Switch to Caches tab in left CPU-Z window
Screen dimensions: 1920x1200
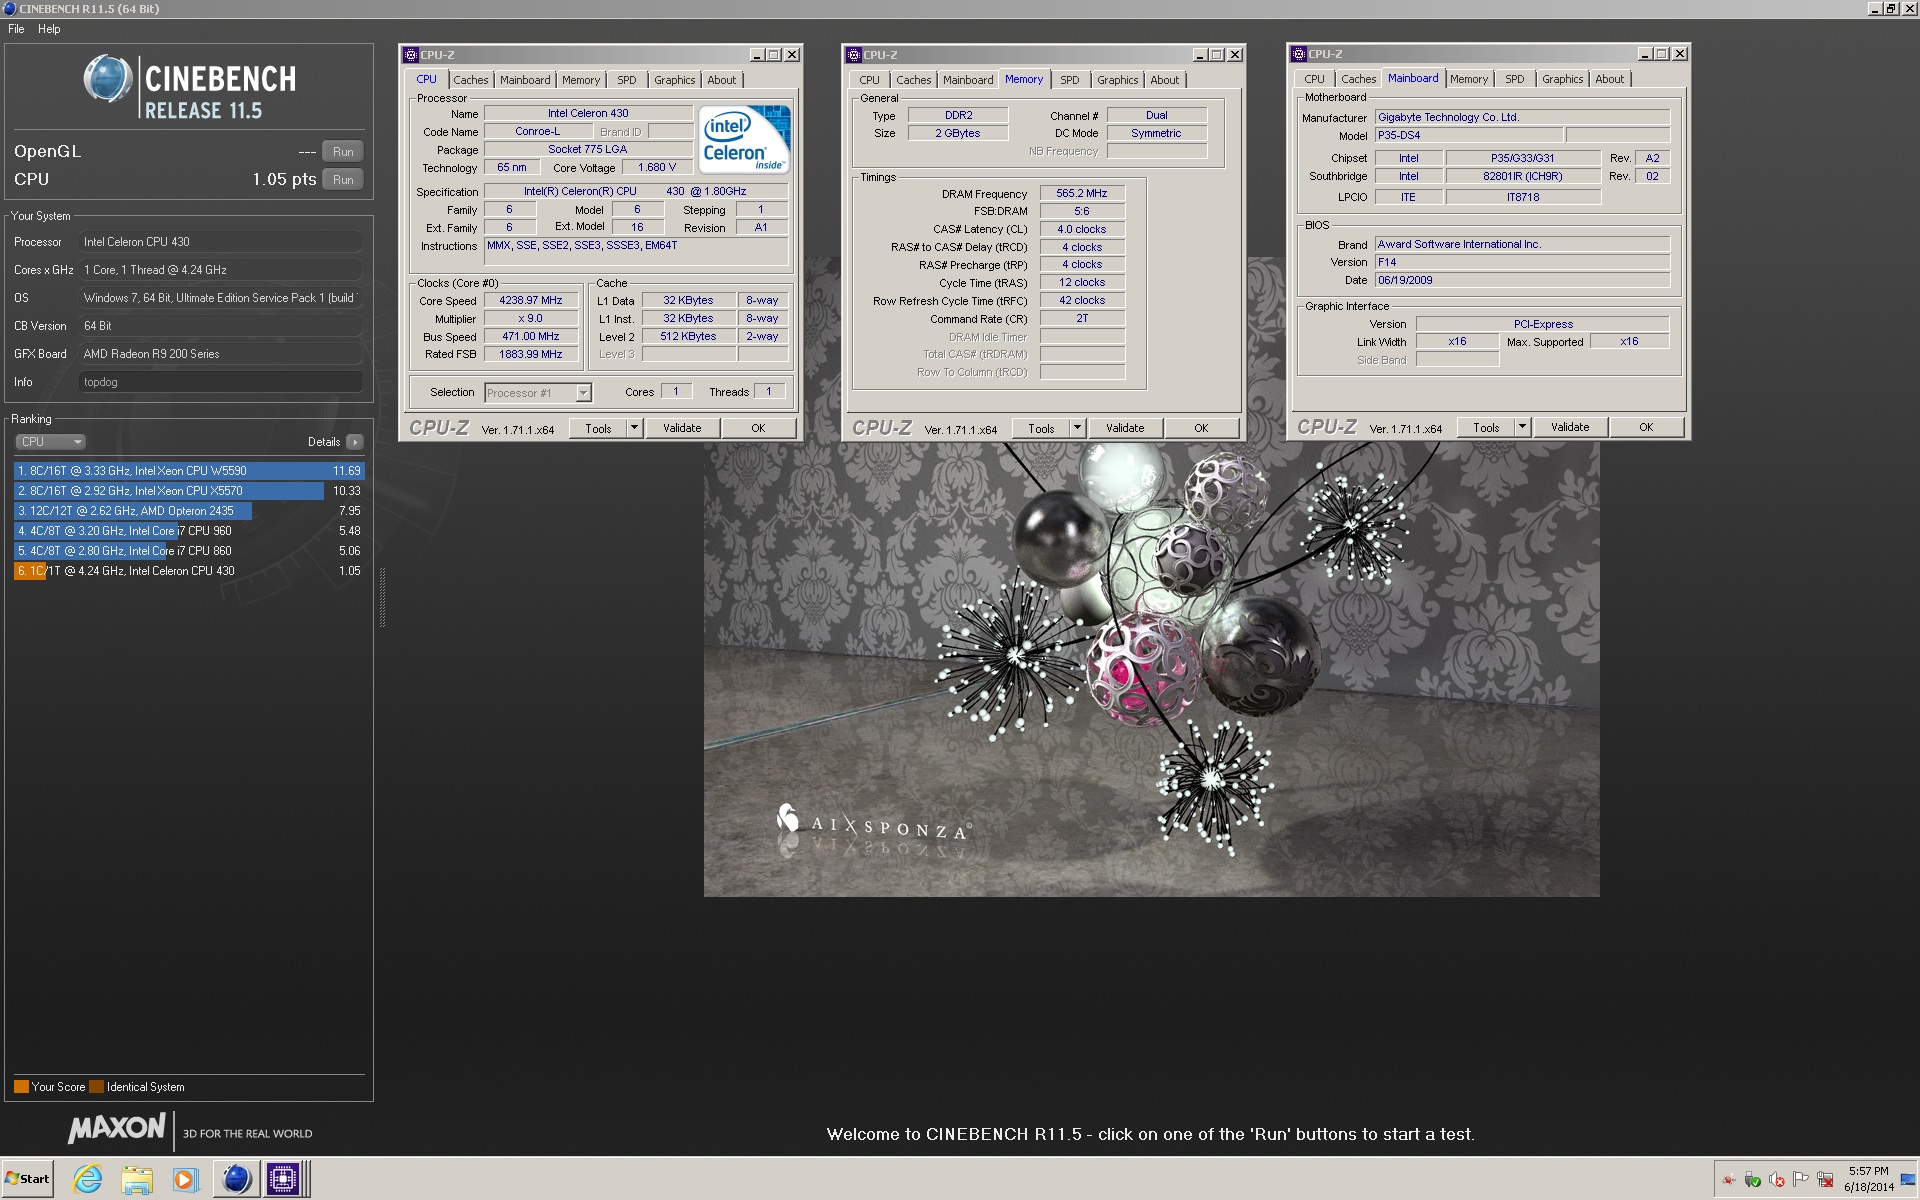click(x=470, y=80)
